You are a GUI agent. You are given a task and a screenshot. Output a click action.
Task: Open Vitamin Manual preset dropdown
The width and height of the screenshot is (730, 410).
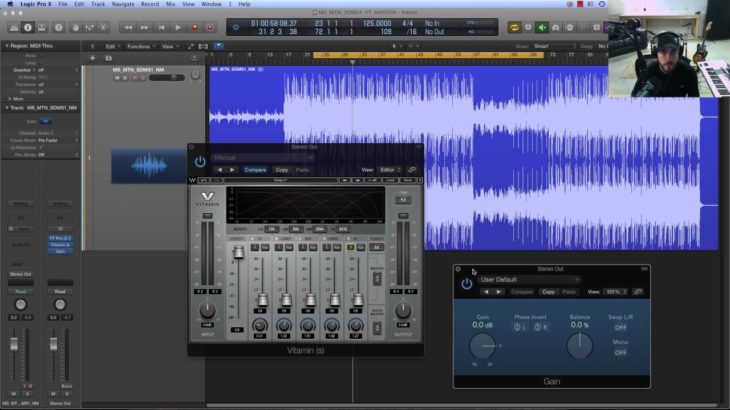click(x=262, y=157)
